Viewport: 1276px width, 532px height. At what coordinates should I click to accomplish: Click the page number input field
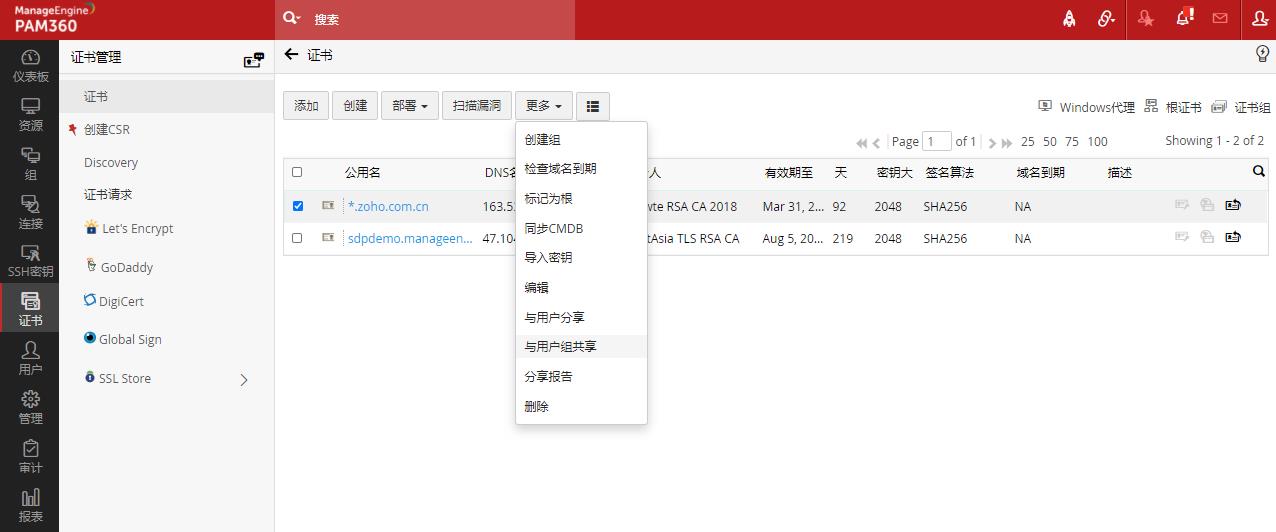(937, 141)
